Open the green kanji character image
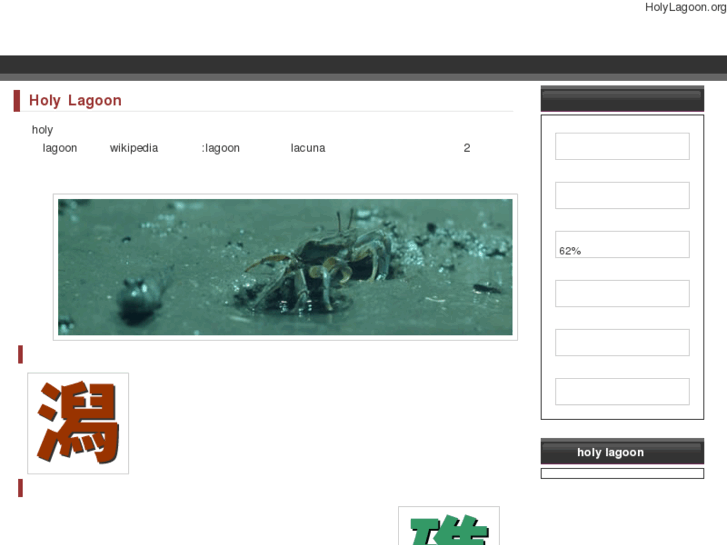This screenshot has width=727, height=545. tap(449, 526)
